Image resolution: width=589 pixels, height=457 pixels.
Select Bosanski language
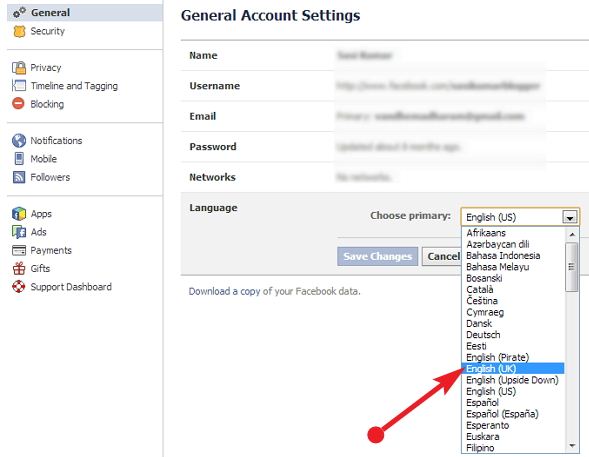[x=512, y=278]
